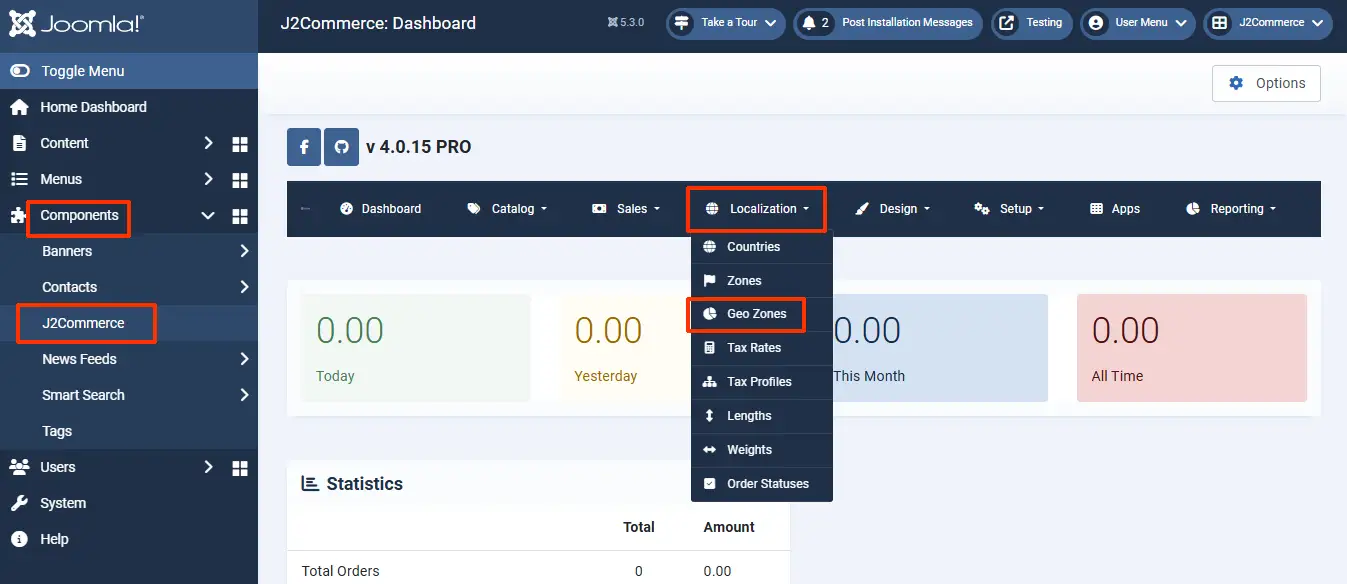Expand the Menus chevron
Viewport: 1347px width, 584px height.
(208, 179)
